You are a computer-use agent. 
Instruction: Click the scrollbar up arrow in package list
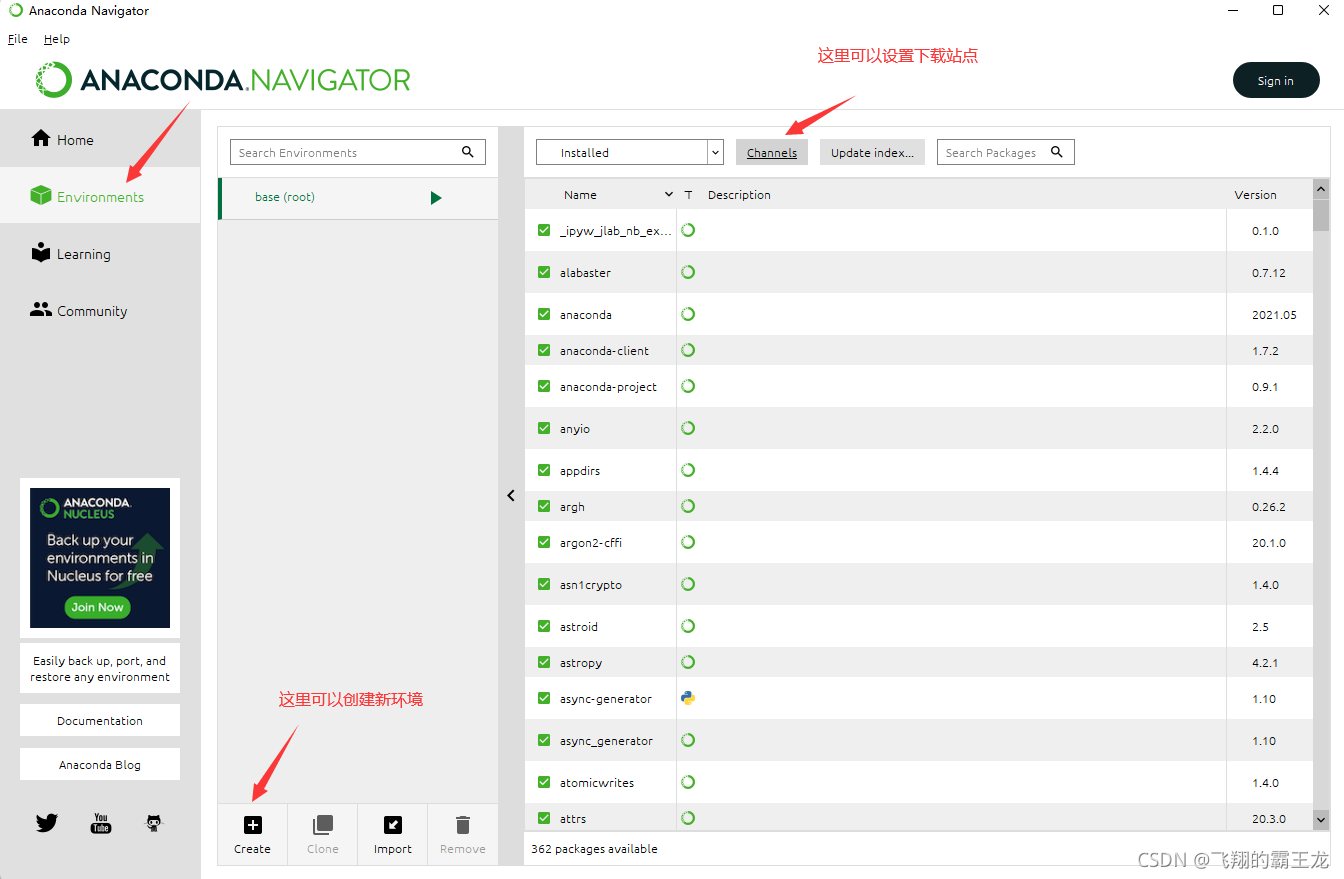[x=1321, y=188]
